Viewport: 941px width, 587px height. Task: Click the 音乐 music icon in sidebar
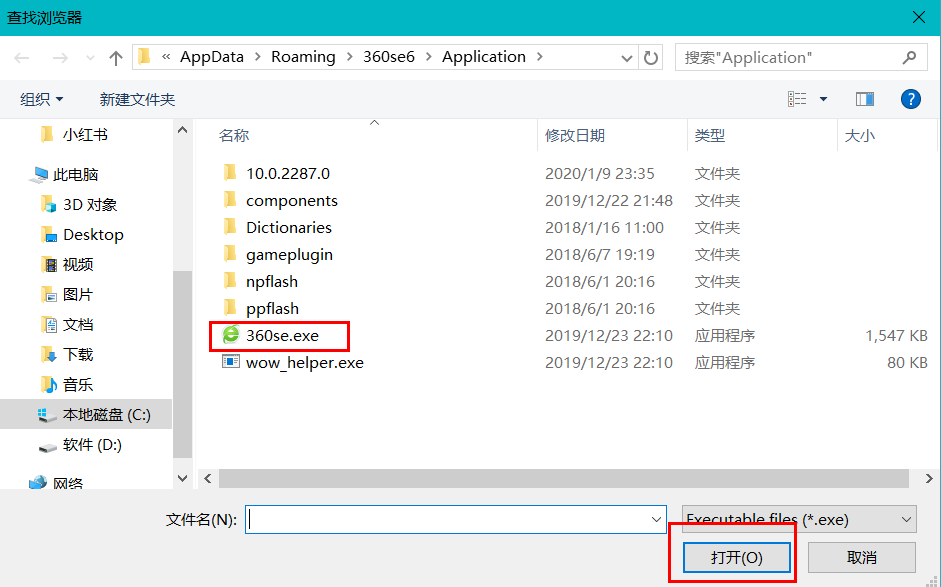click(49, 385)
